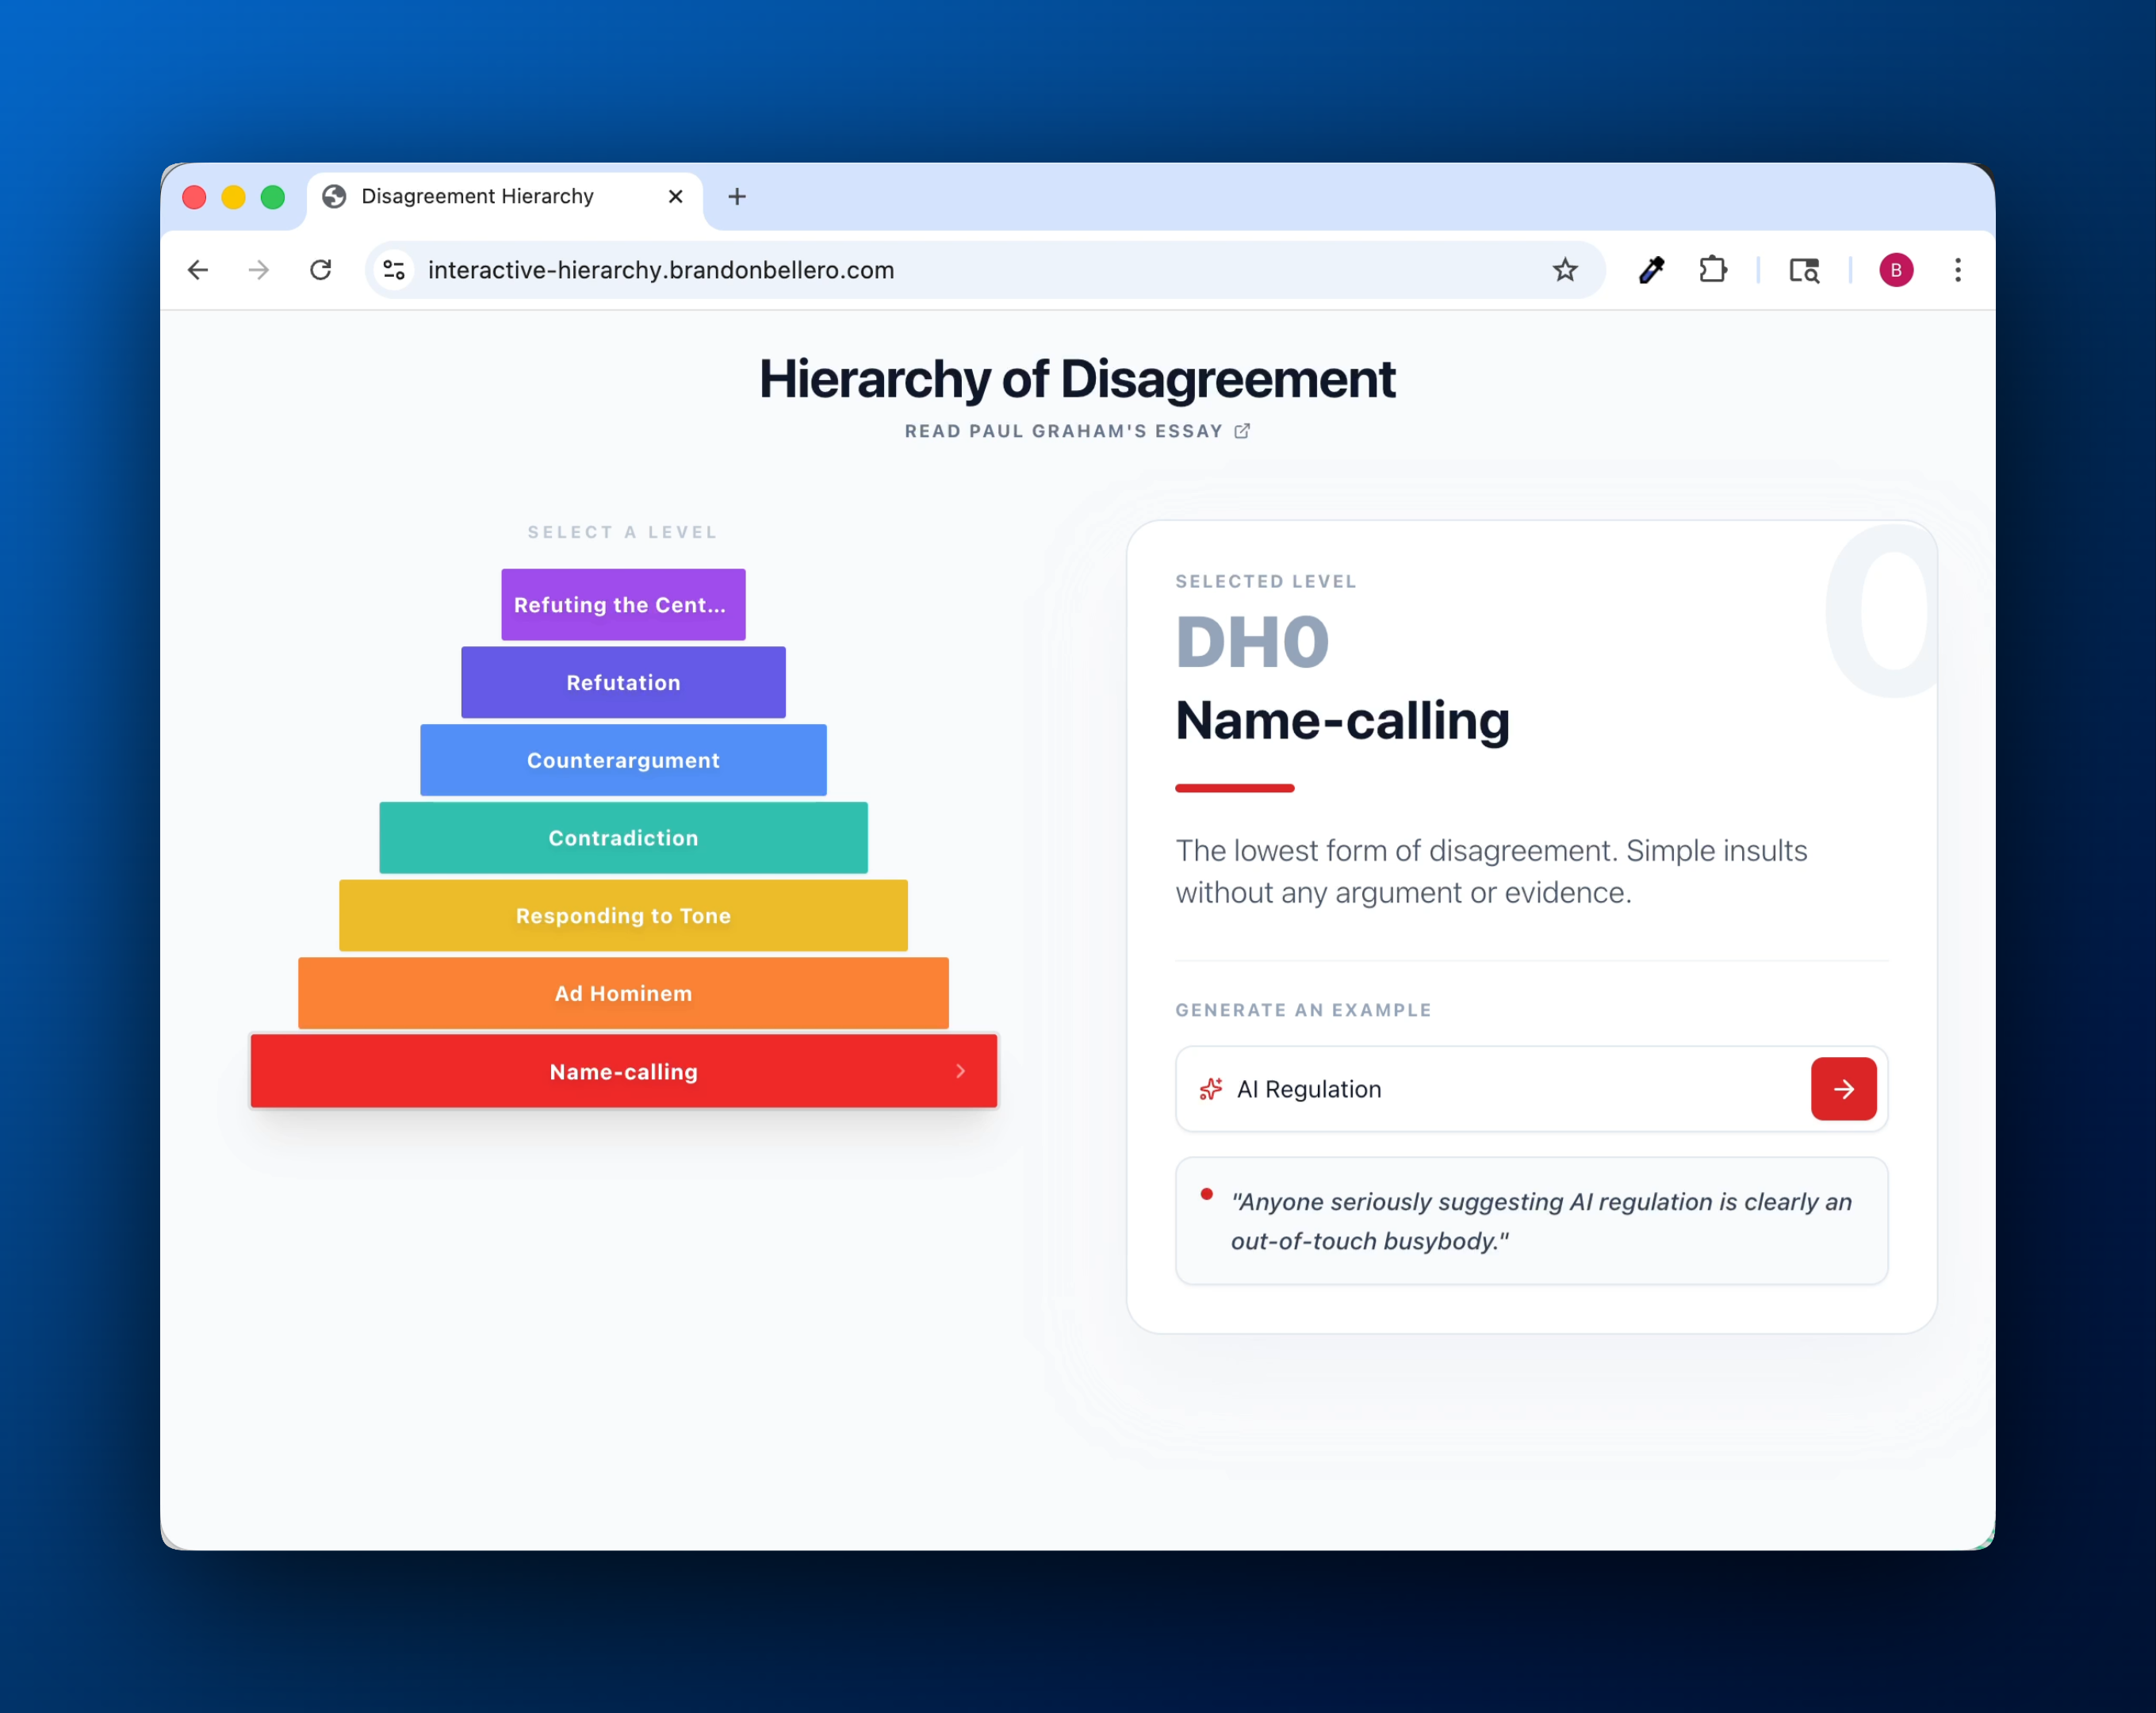Open Paul Graham's essay link
Viewport: 2156px width, 1713px height.
point(1064,430)
